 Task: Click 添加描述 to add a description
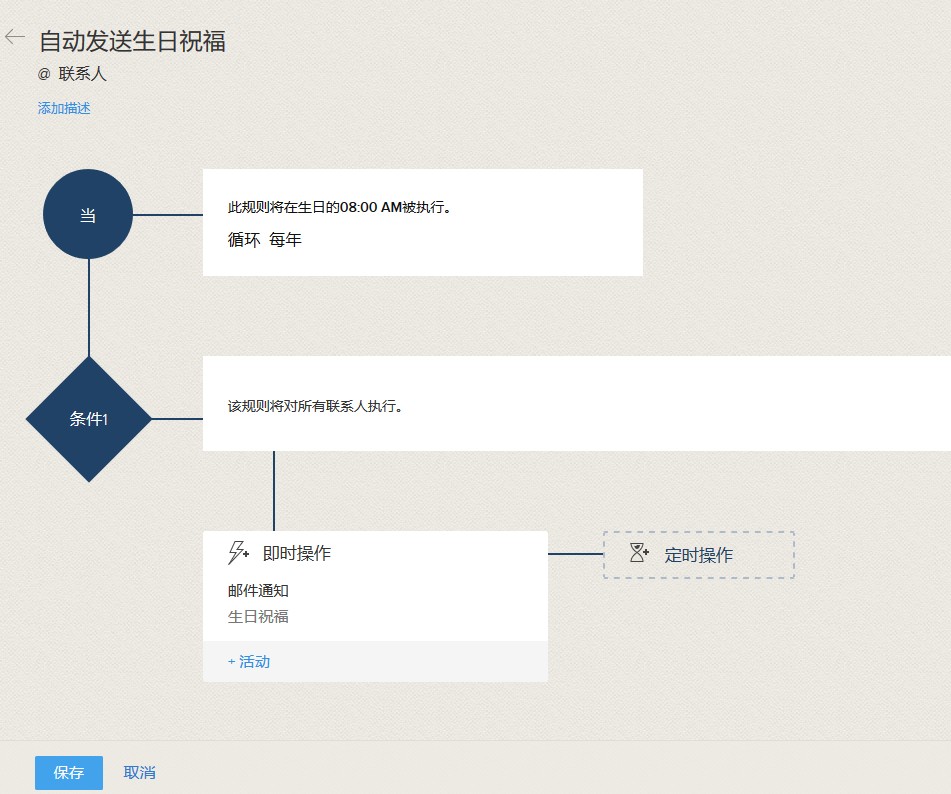tap(64, 108)
